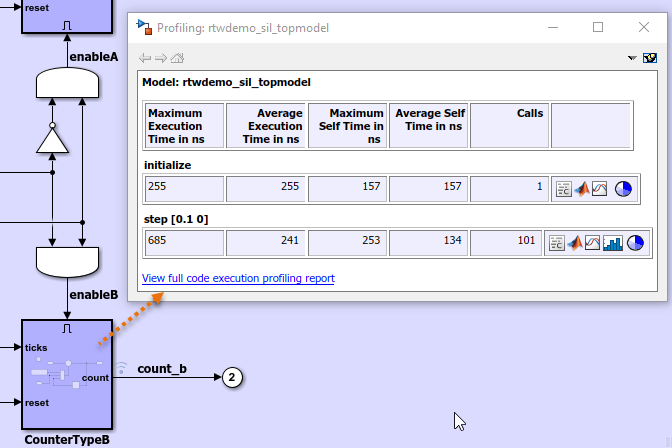Click the enableB signal label
Screen dimensions: 672x448
tap(93, 295)
